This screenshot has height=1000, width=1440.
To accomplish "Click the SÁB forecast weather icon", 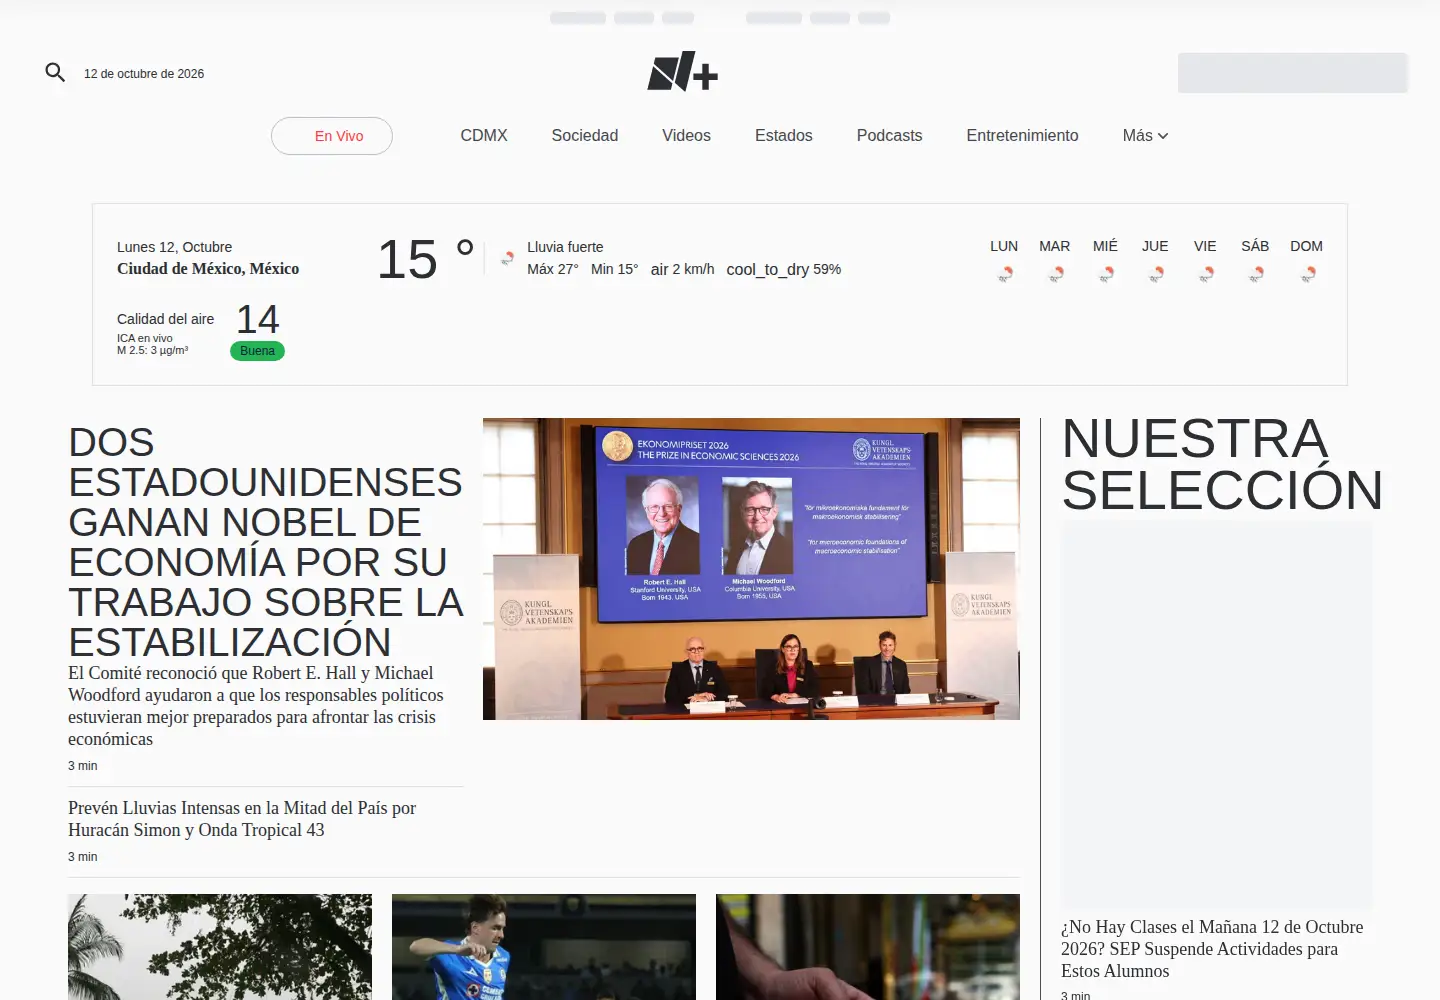I will tap(1256, 274).
